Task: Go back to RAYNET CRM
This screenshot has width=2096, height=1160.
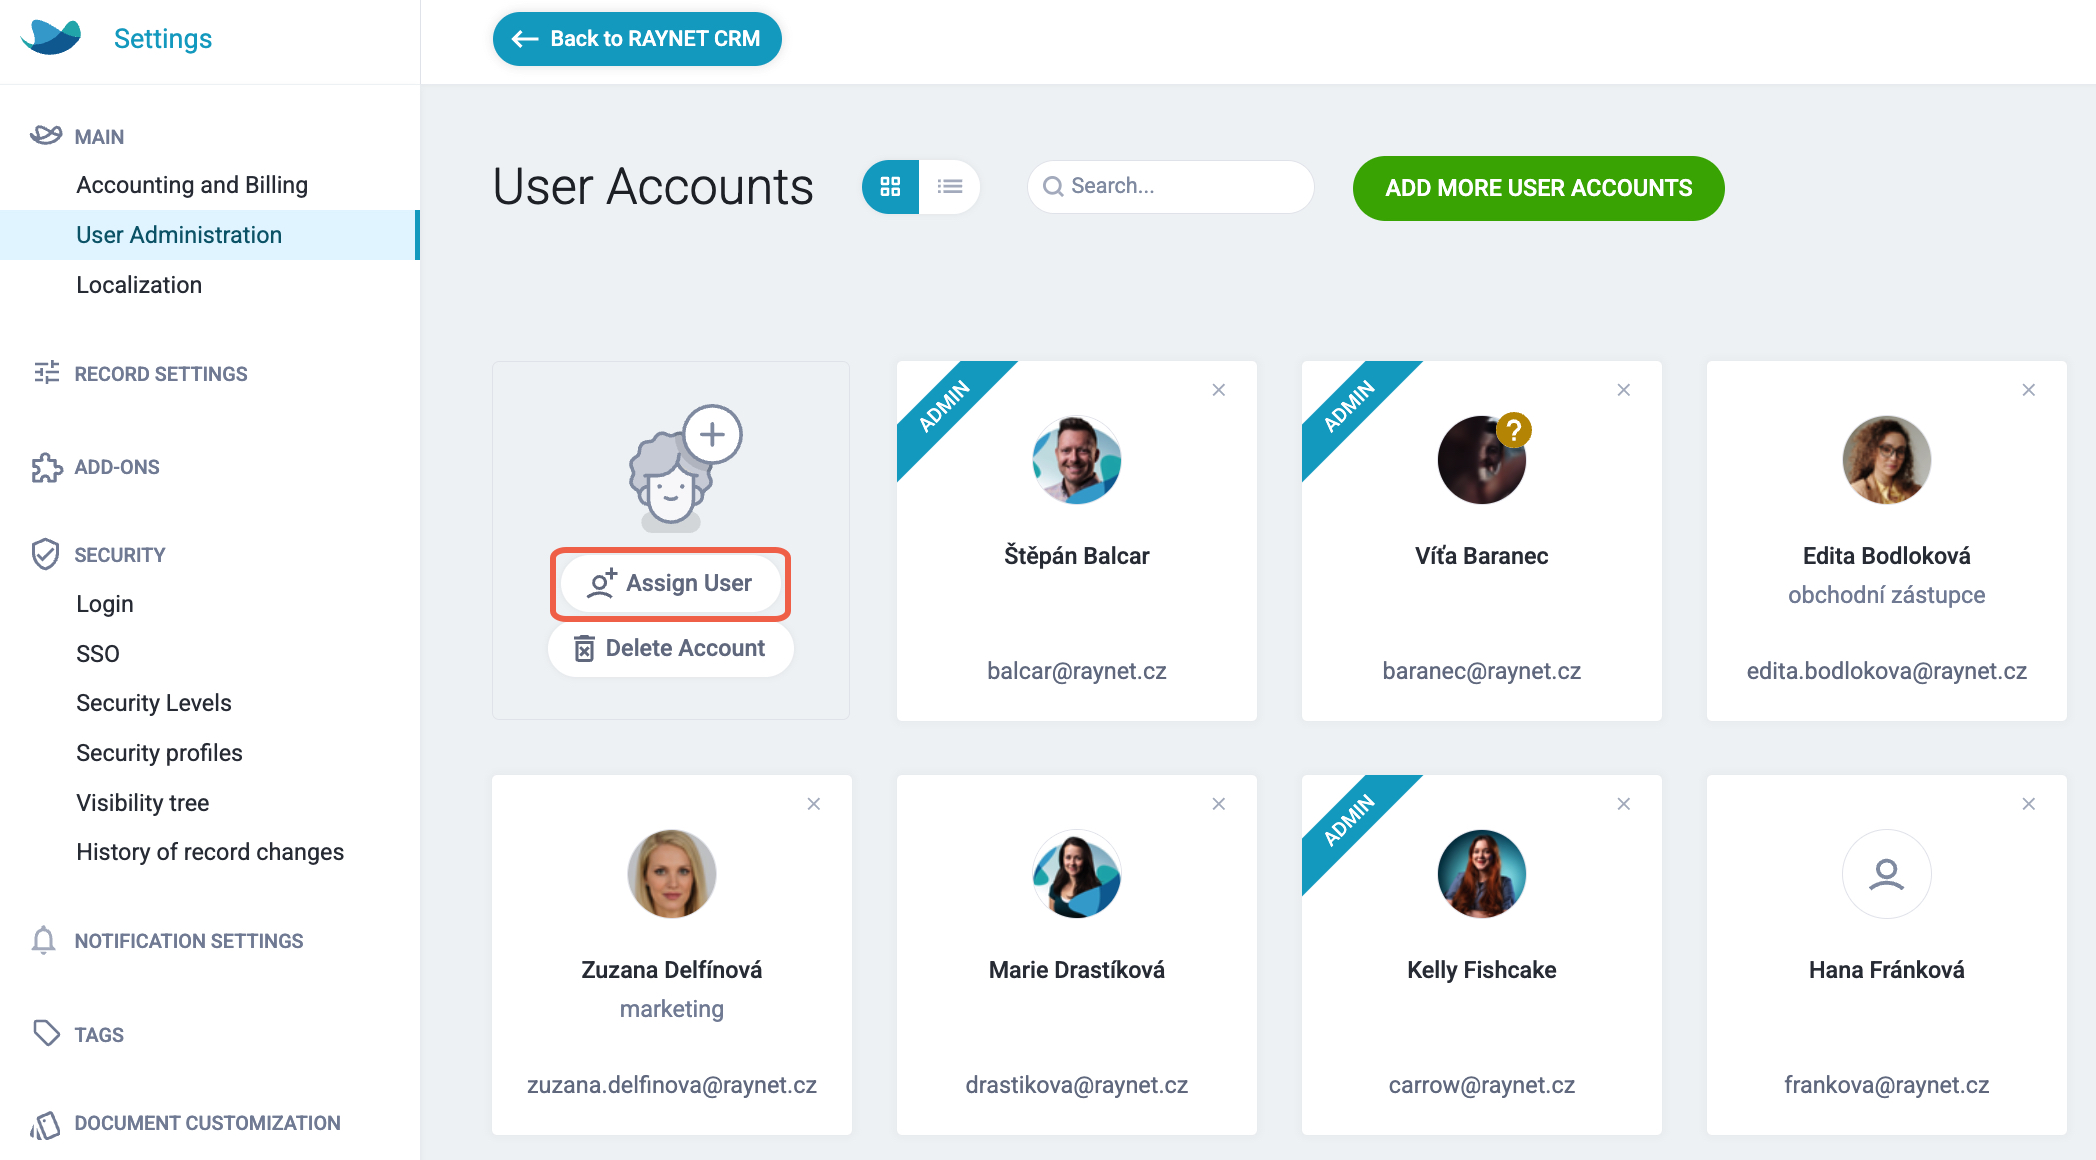Action: click(x=637, y=39)
